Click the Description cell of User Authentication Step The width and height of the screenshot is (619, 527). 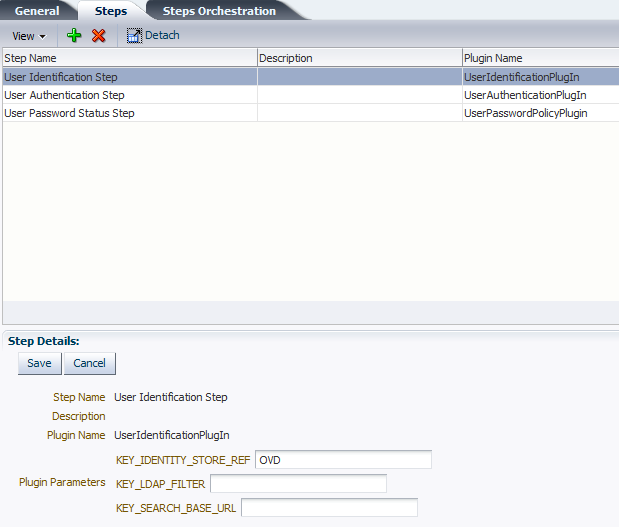tap(360, 95)
